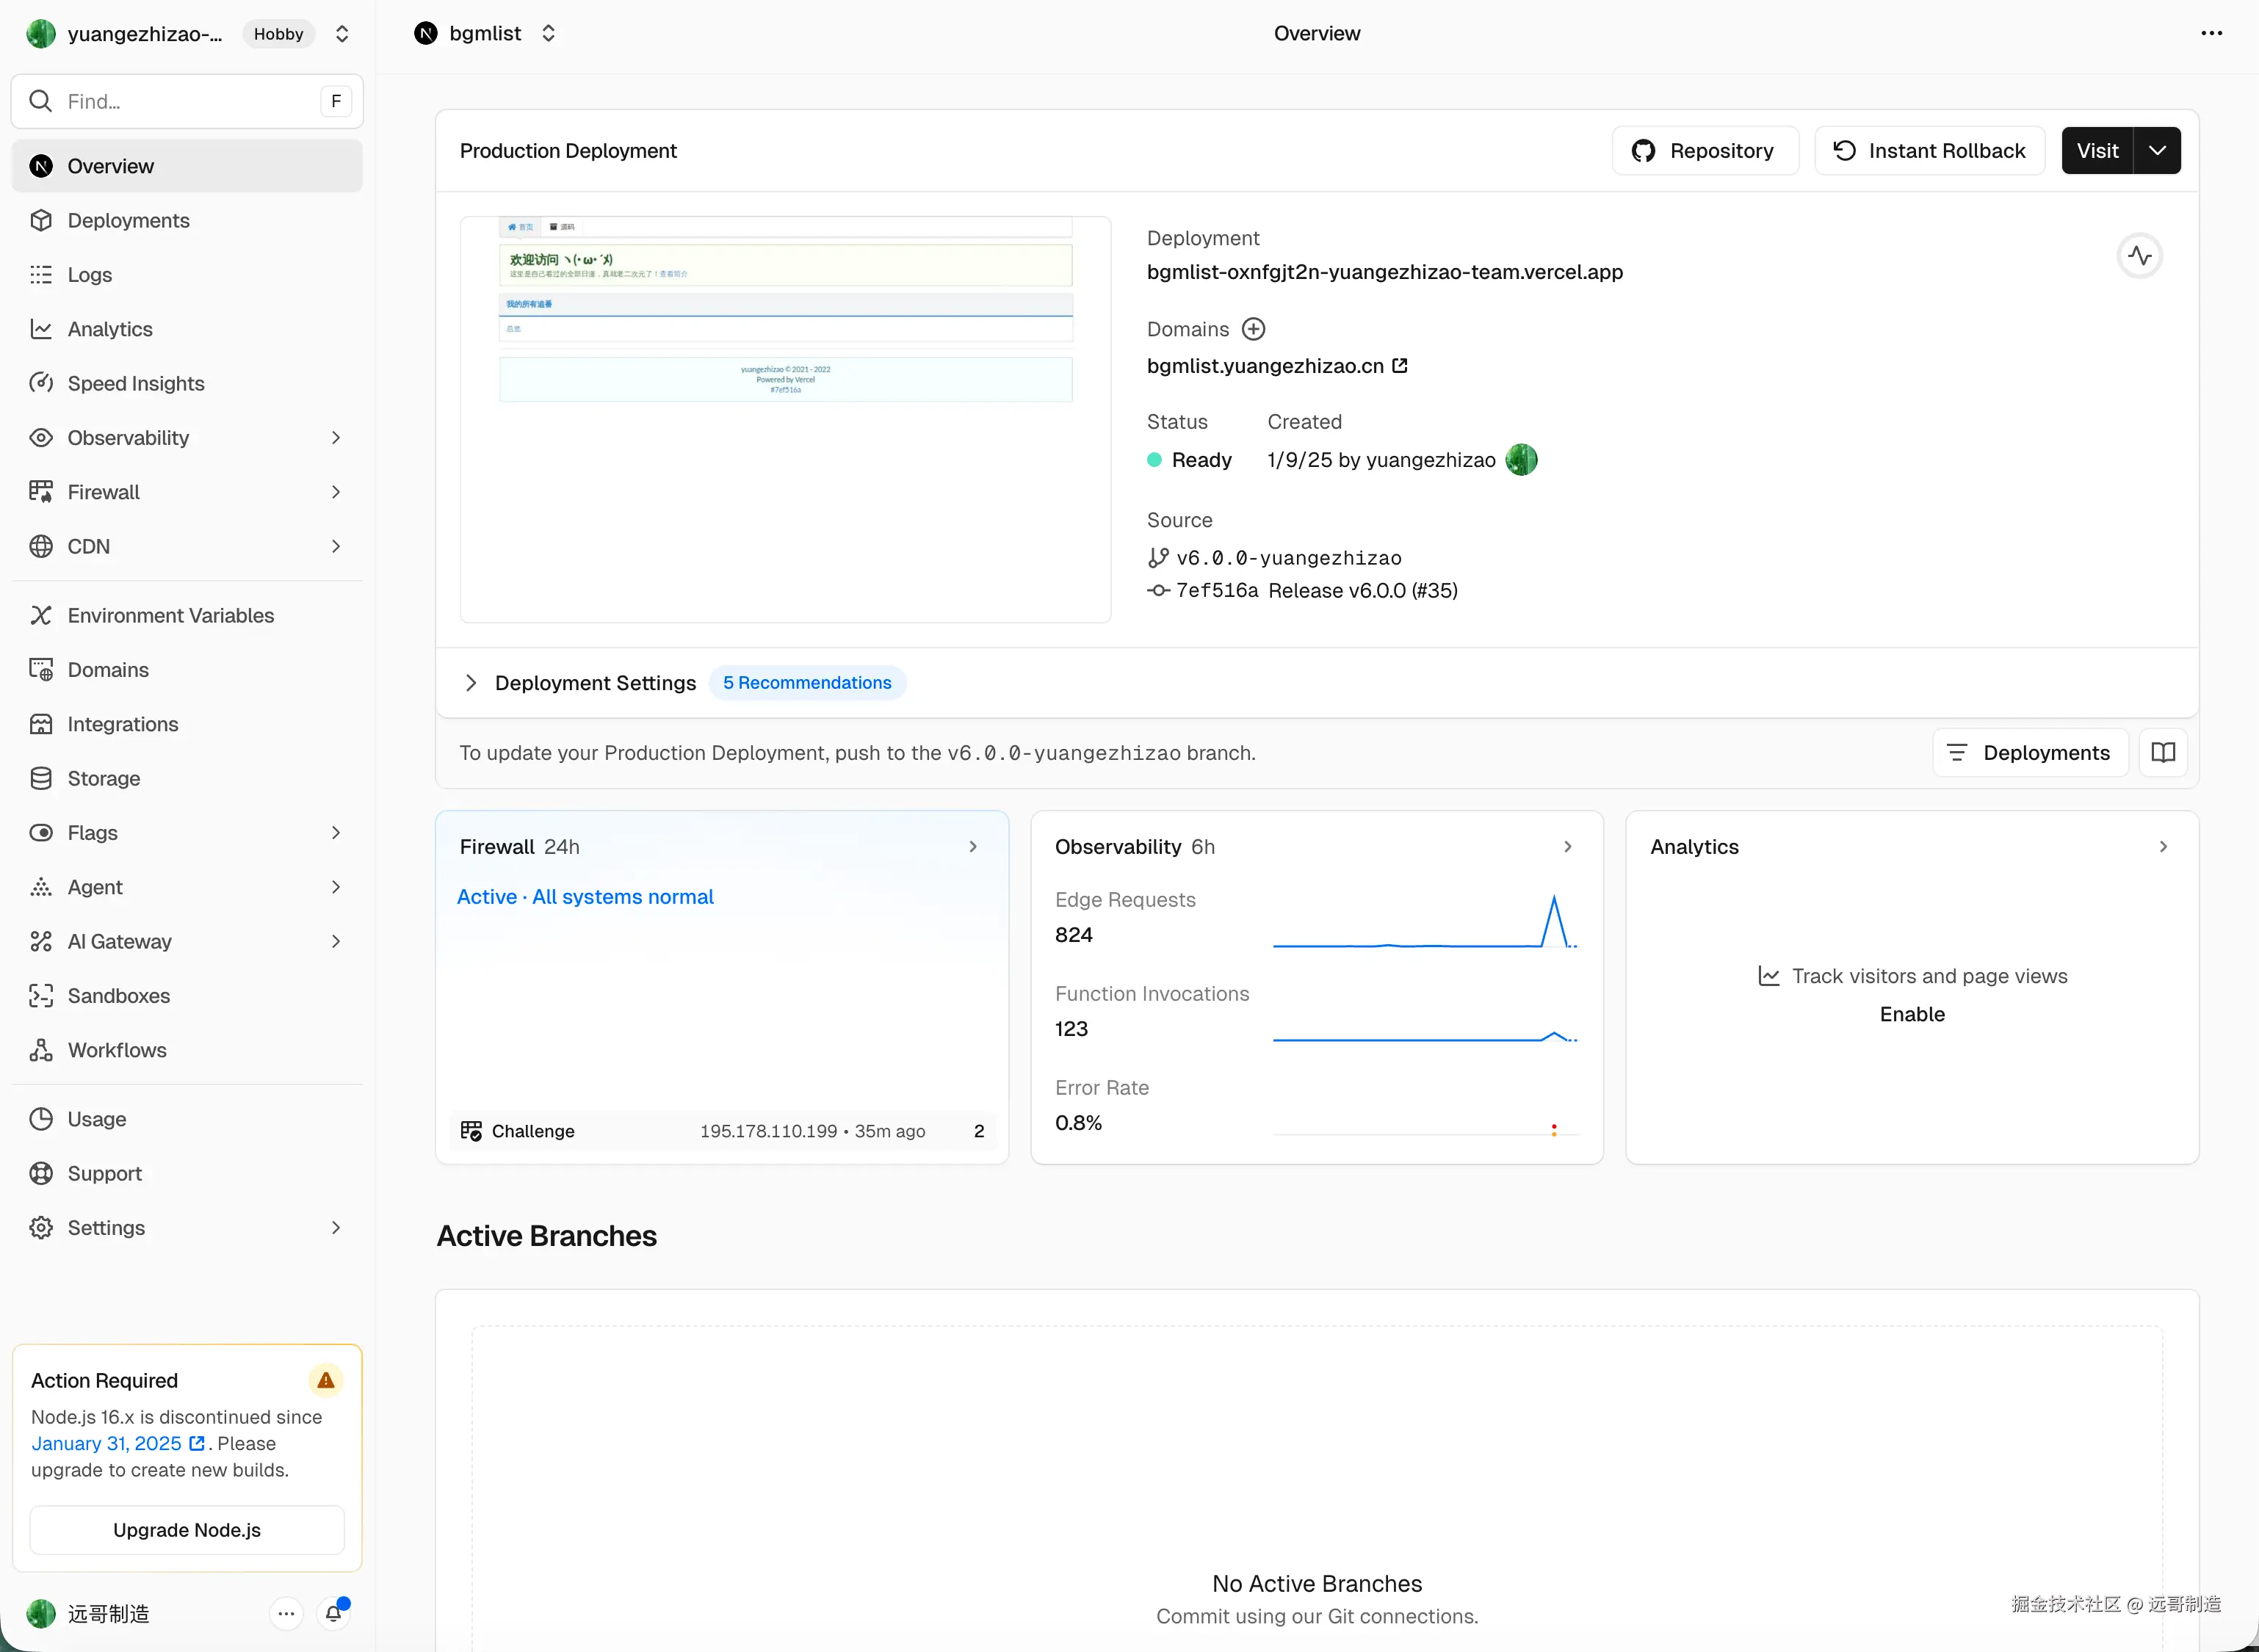Expand the AI Gateway submenu chevron
Screen dimensions: 2259x1652
(x=336, y=941)
